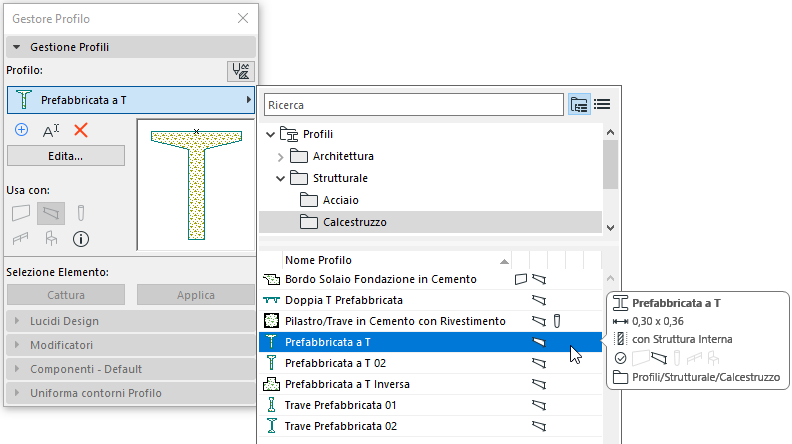Click the rename profile text icon

coord(51,131)
